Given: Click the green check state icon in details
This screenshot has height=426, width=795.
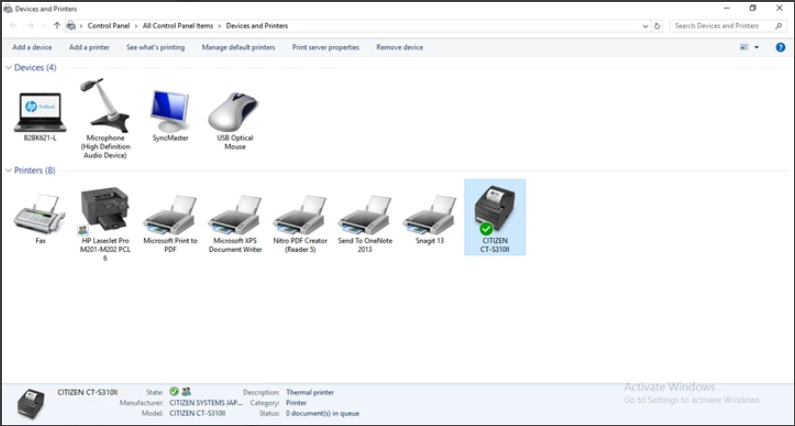Looking at the screenshot, I should [x=174, y=392].
